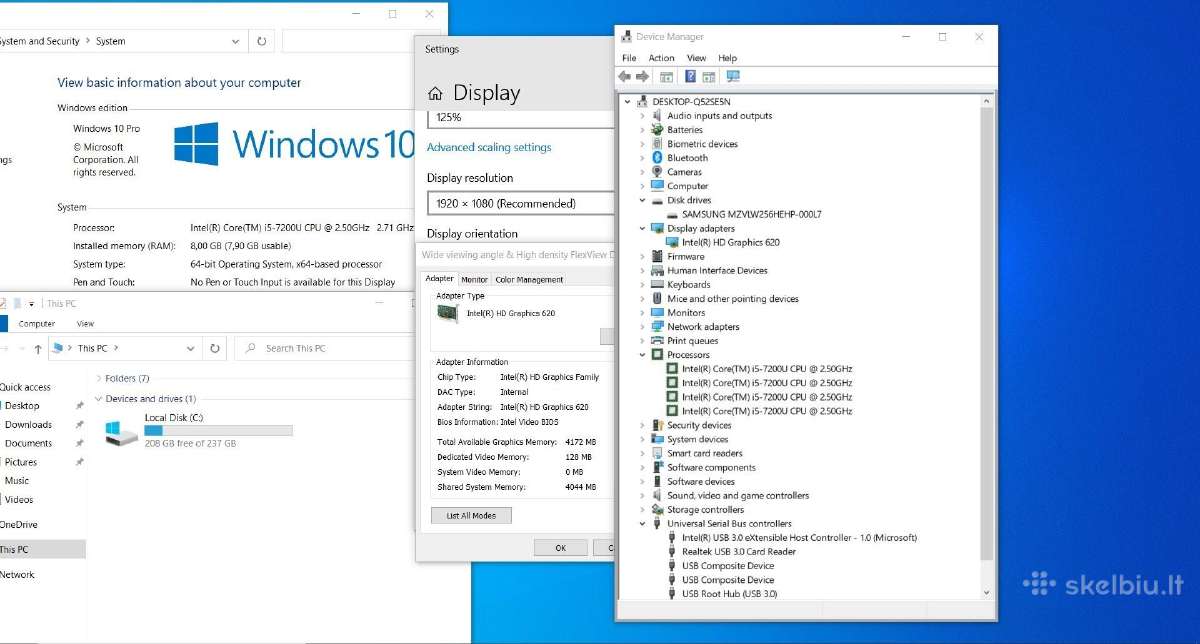Click System in the Control Panel breadcrumb
1200x644 pixels.
[111, 41]
